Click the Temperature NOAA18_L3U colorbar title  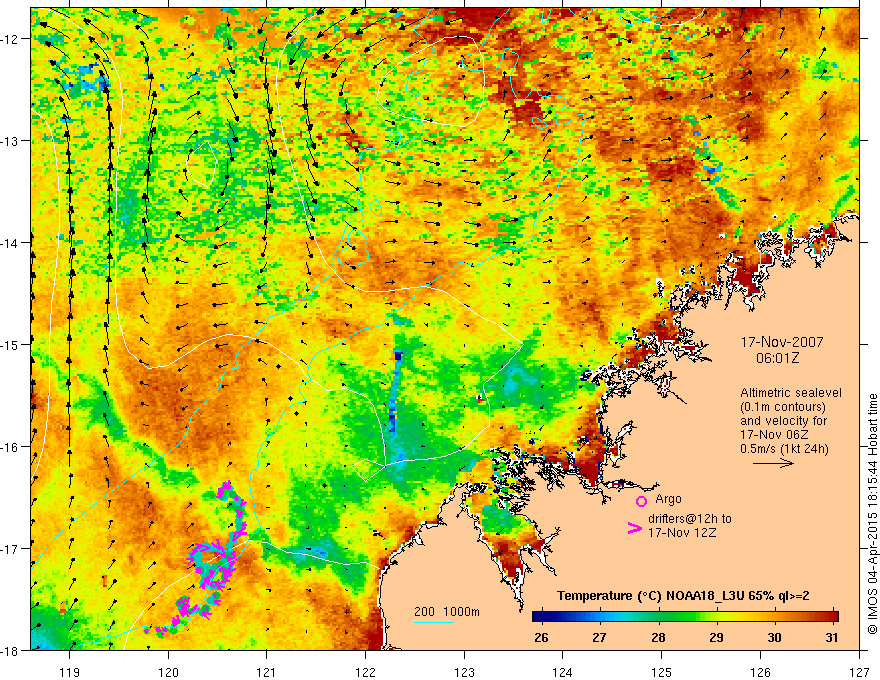click(x=683, y=596)
